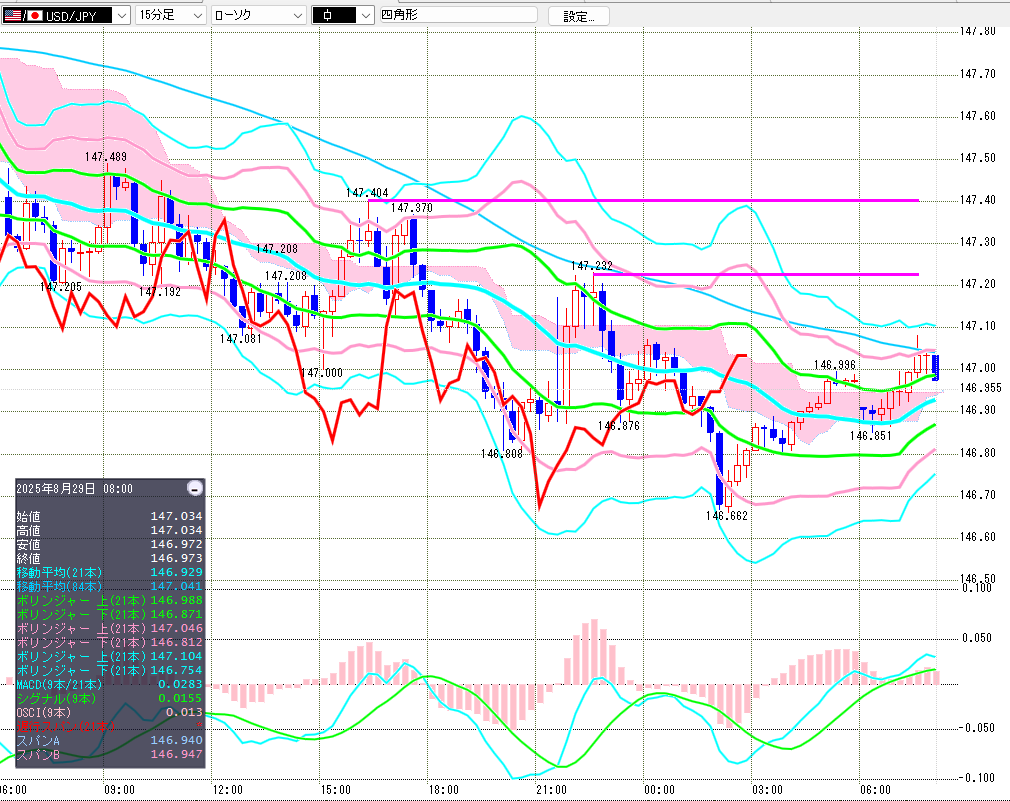Collapse the price info panel with the minus button
This screenshot has height=801, width=1010.
pyautogui.click(x=195, y=488)
